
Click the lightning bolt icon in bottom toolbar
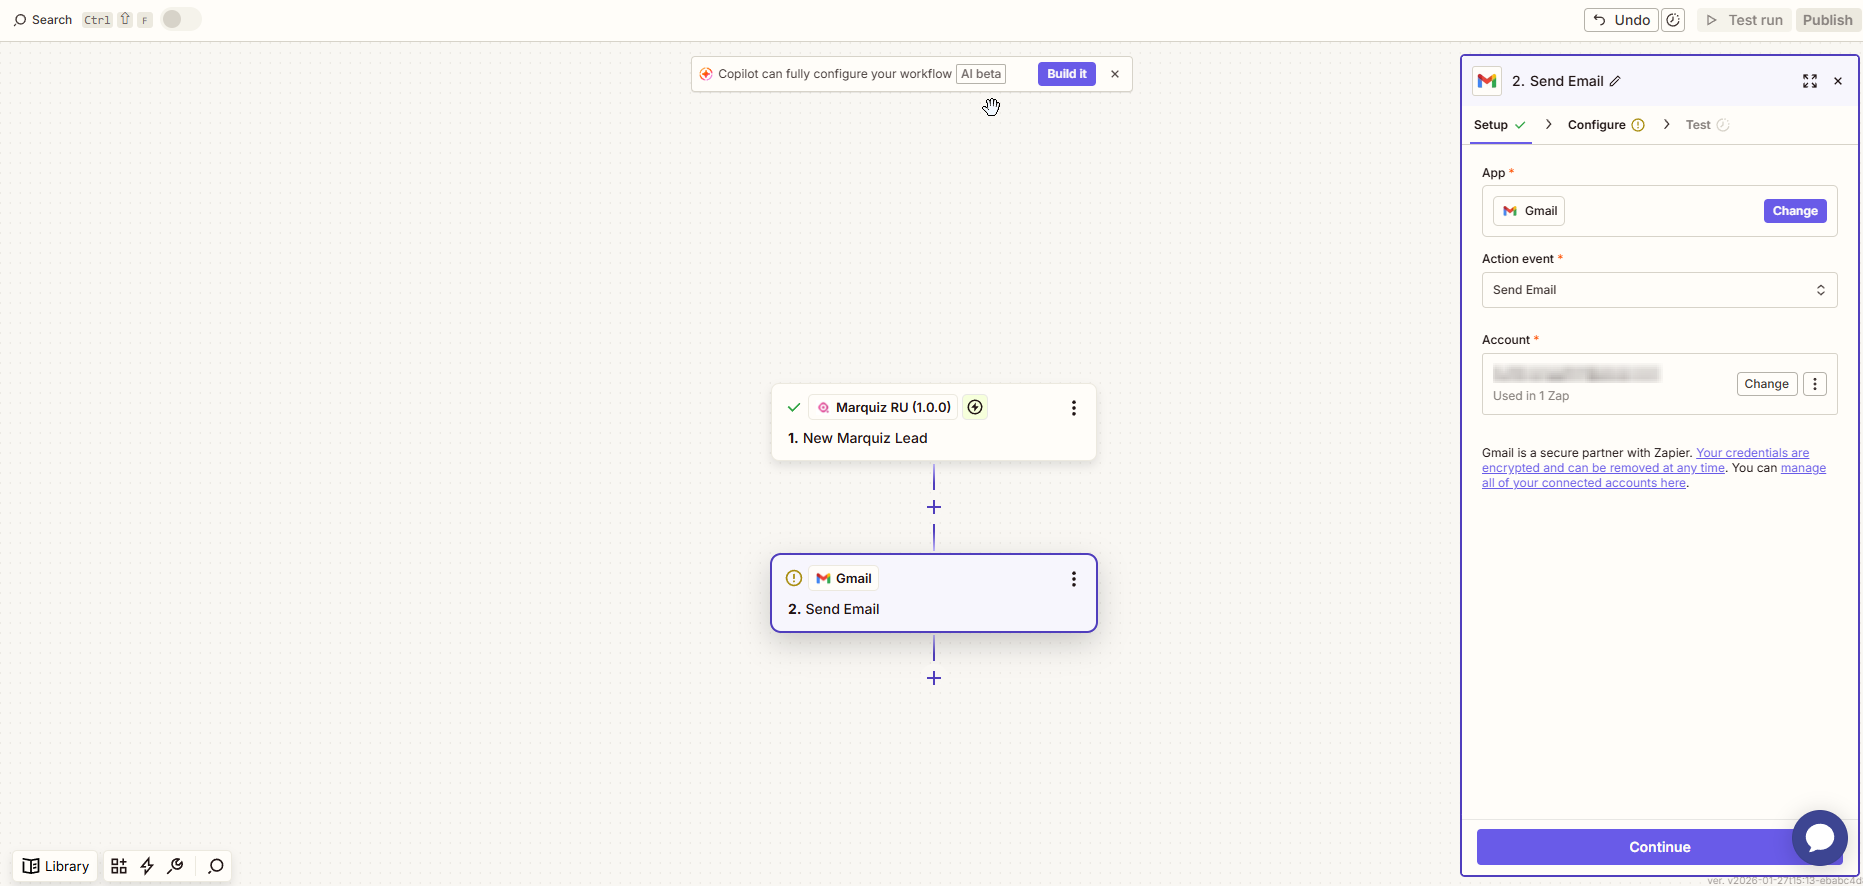click(x=147, y=866)
